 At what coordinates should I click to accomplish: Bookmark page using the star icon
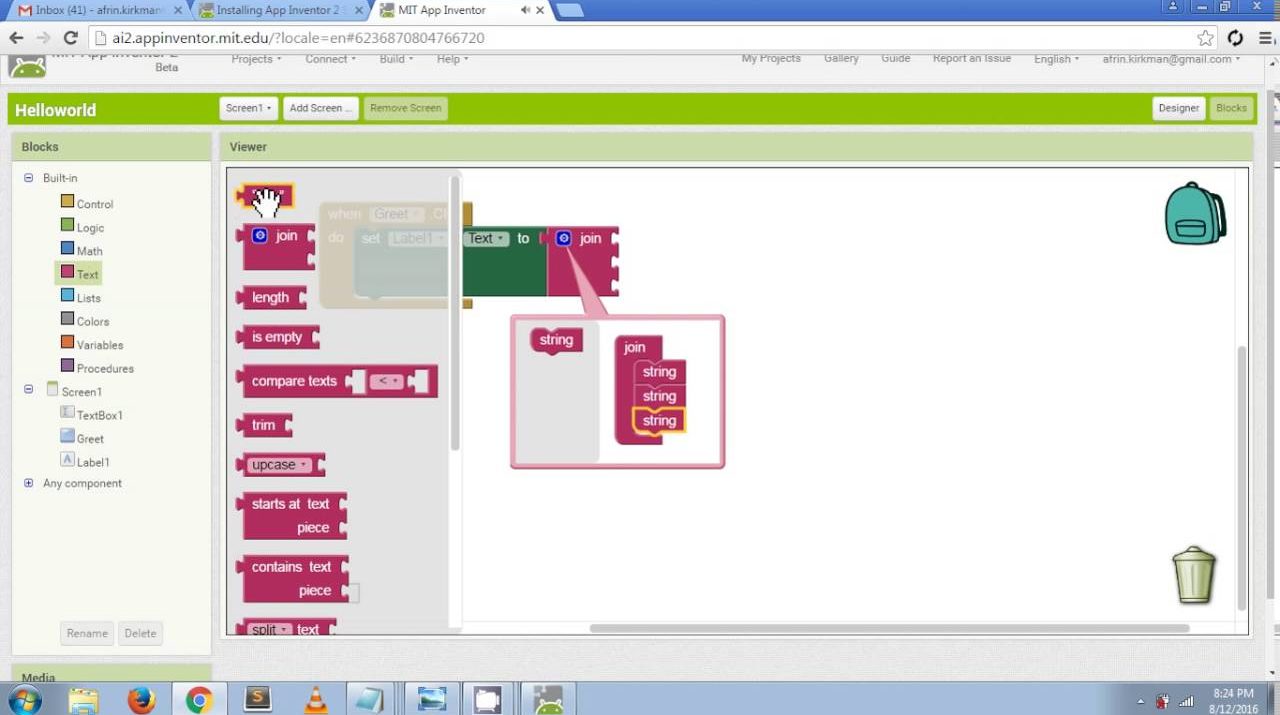(1206, 38)
